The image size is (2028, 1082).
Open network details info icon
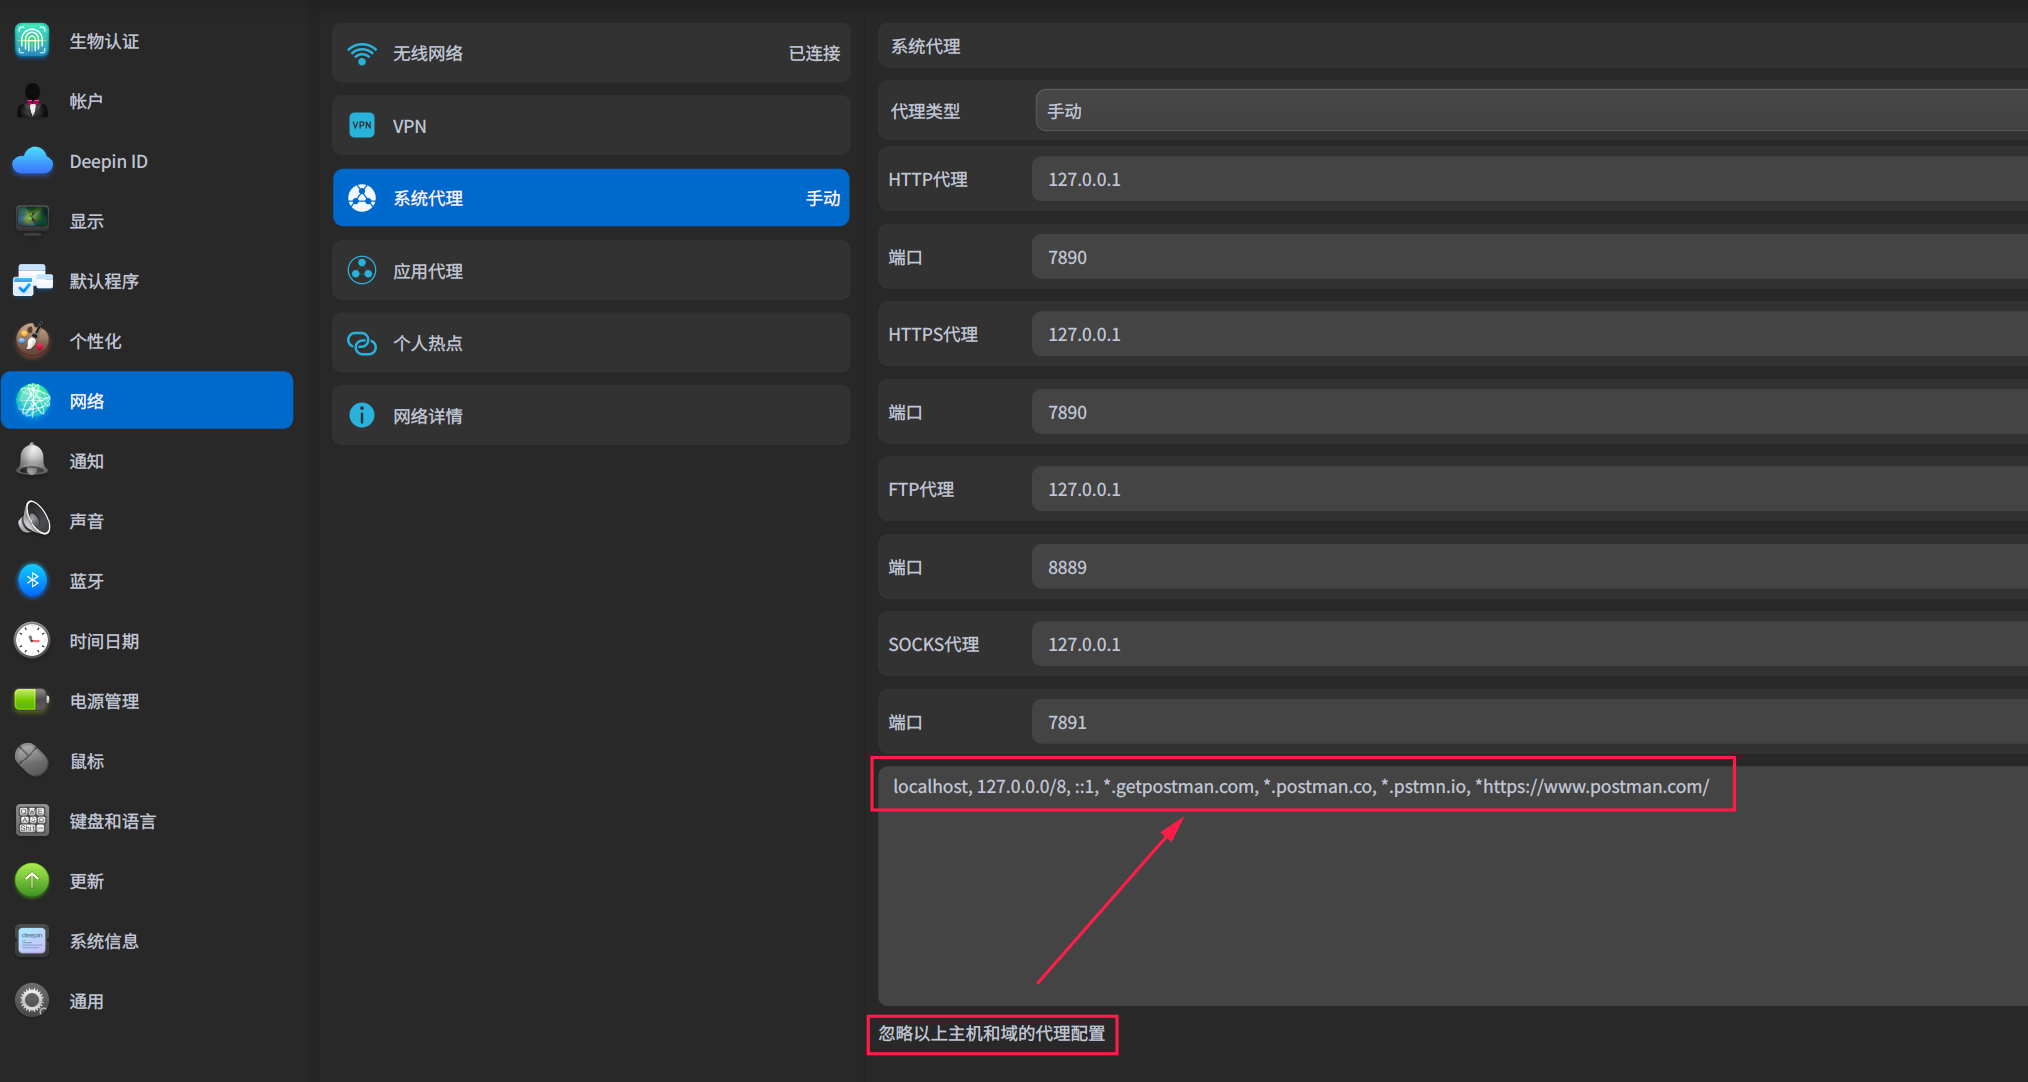coord(362,415)
